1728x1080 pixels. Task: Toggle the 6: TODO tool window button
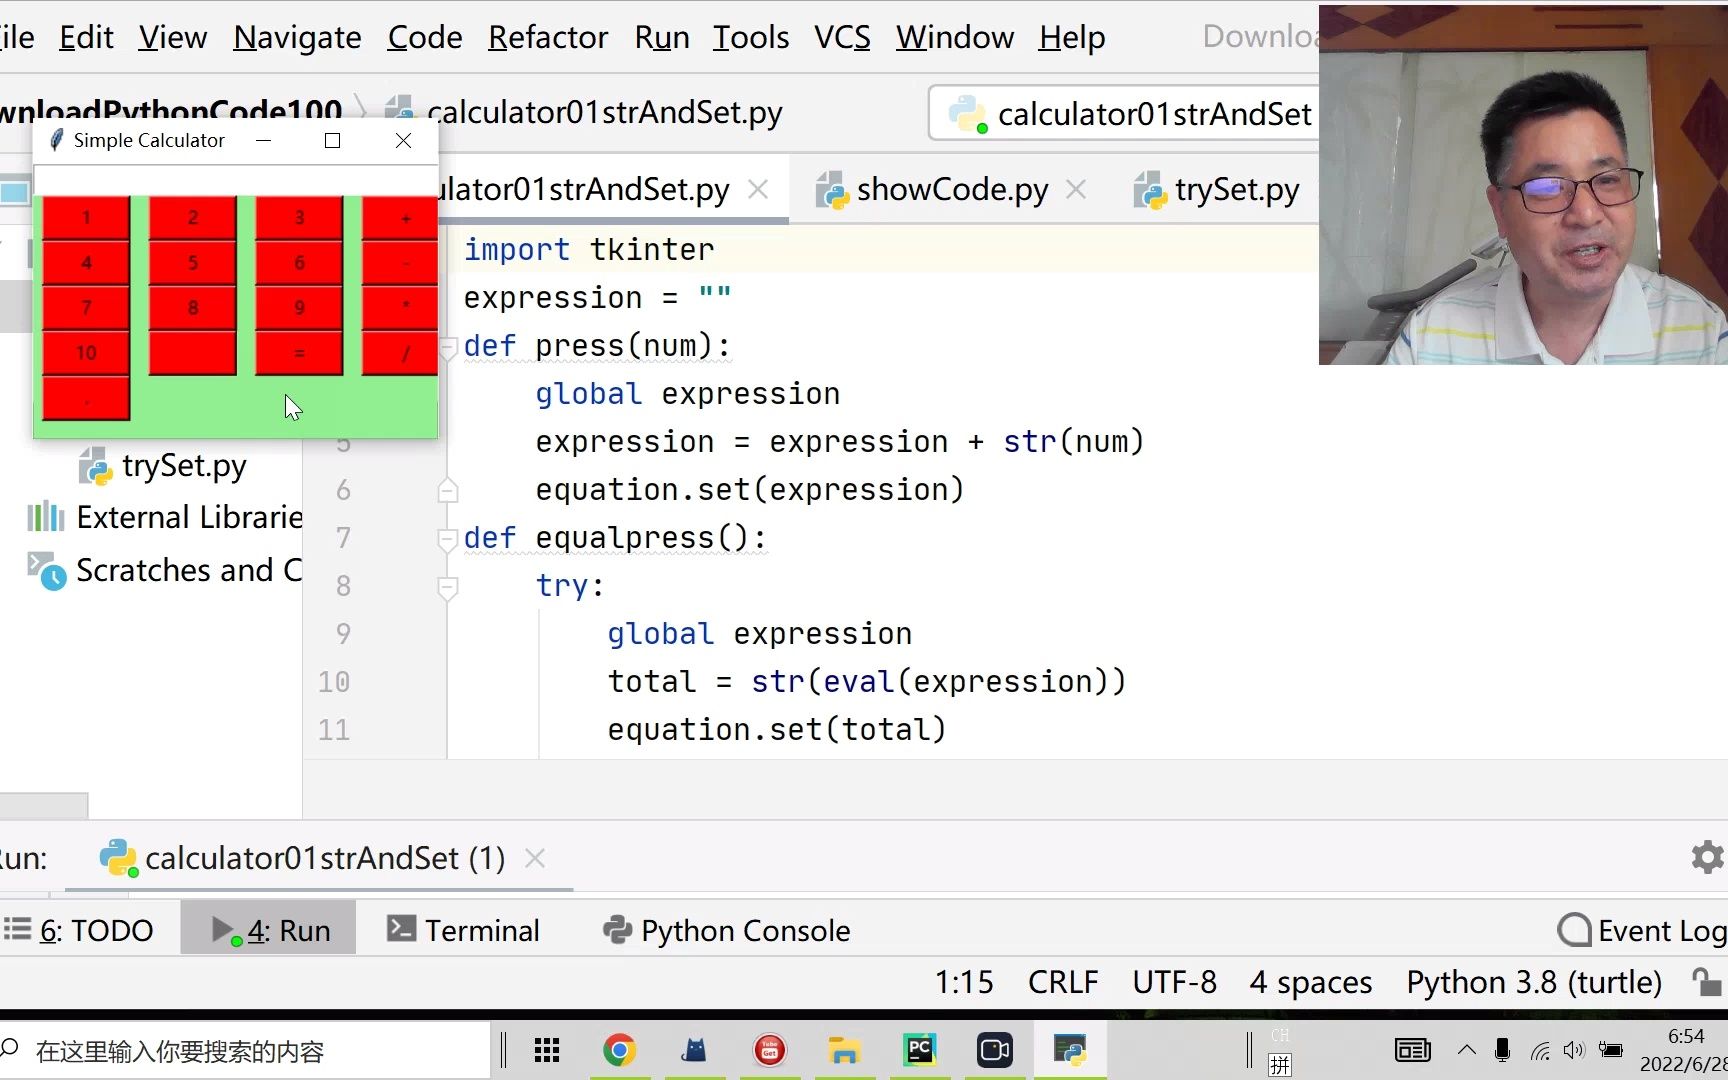79,931
